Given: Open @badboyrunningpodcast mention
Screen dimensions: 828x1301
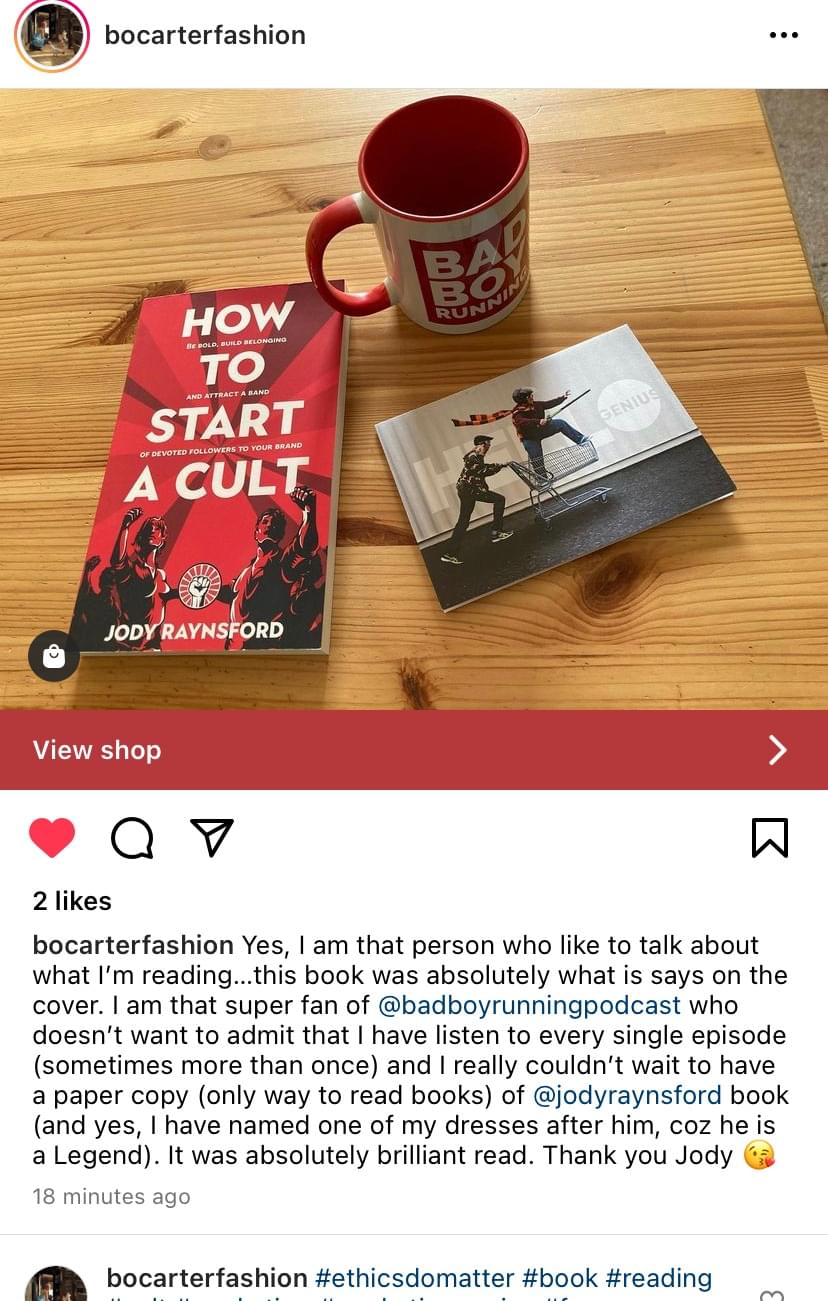Looking at the screenshot, I should [529, 1005].
